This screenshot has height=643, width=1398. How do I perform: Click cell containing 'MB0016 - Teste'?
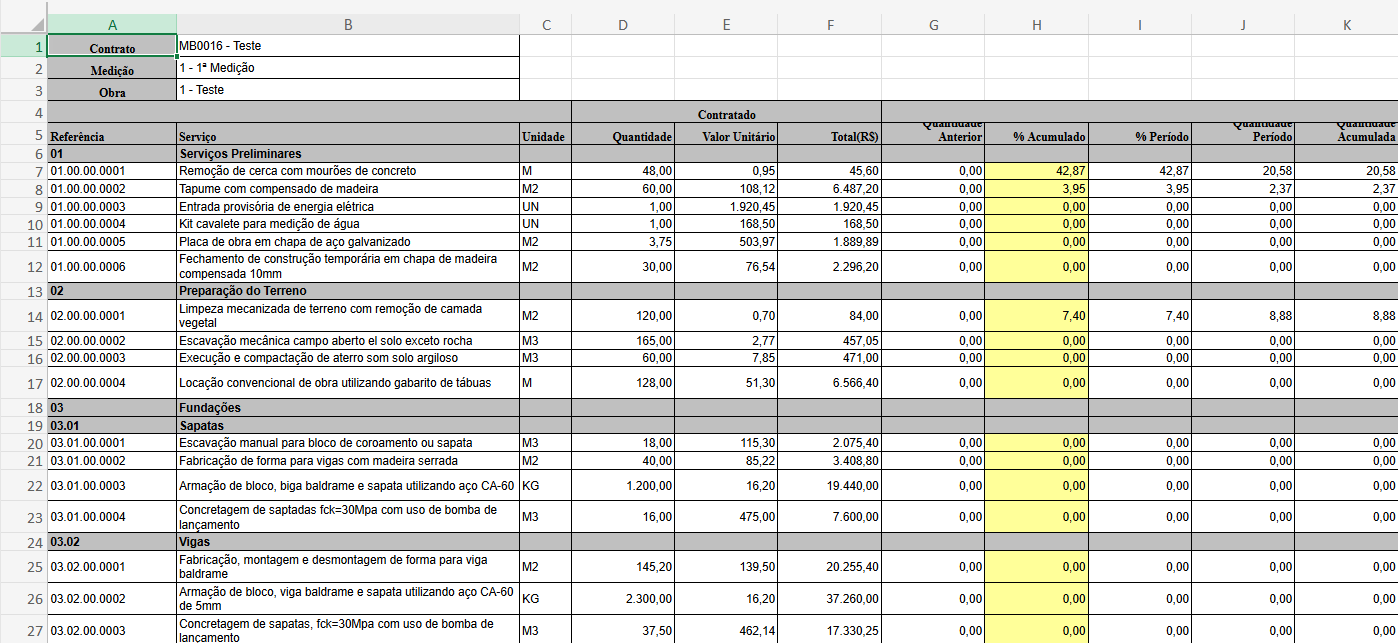click(x=347, y=46)
